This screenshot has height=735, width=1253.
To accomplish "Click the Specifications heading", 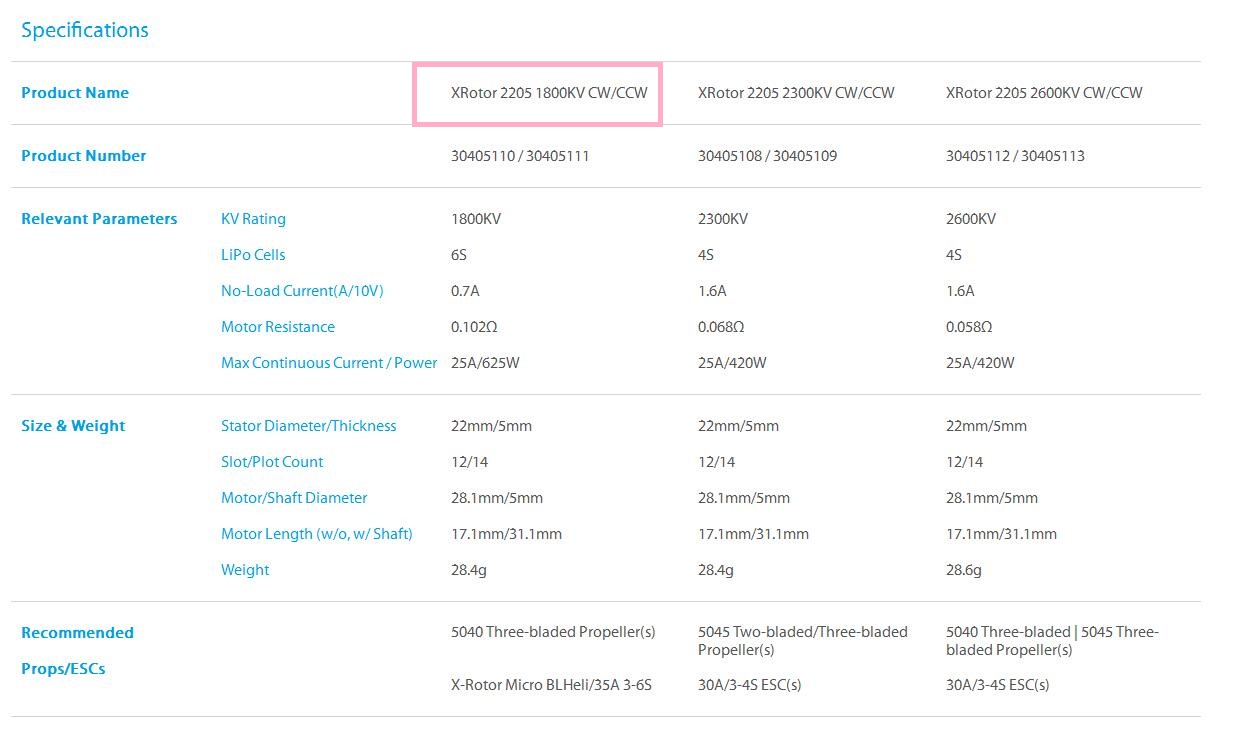I will [x=85, y=30].
